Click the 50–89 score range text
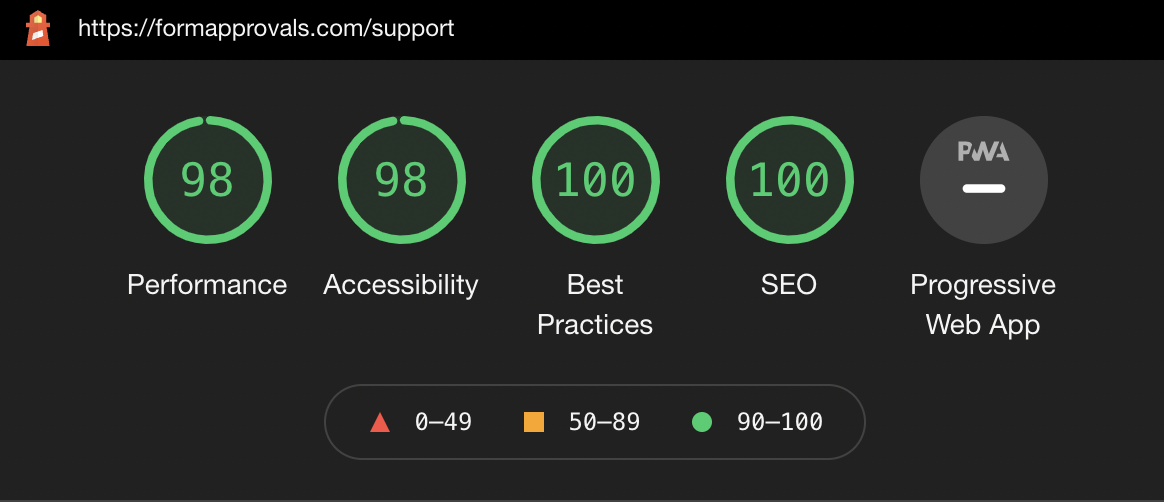 point(604,422)
